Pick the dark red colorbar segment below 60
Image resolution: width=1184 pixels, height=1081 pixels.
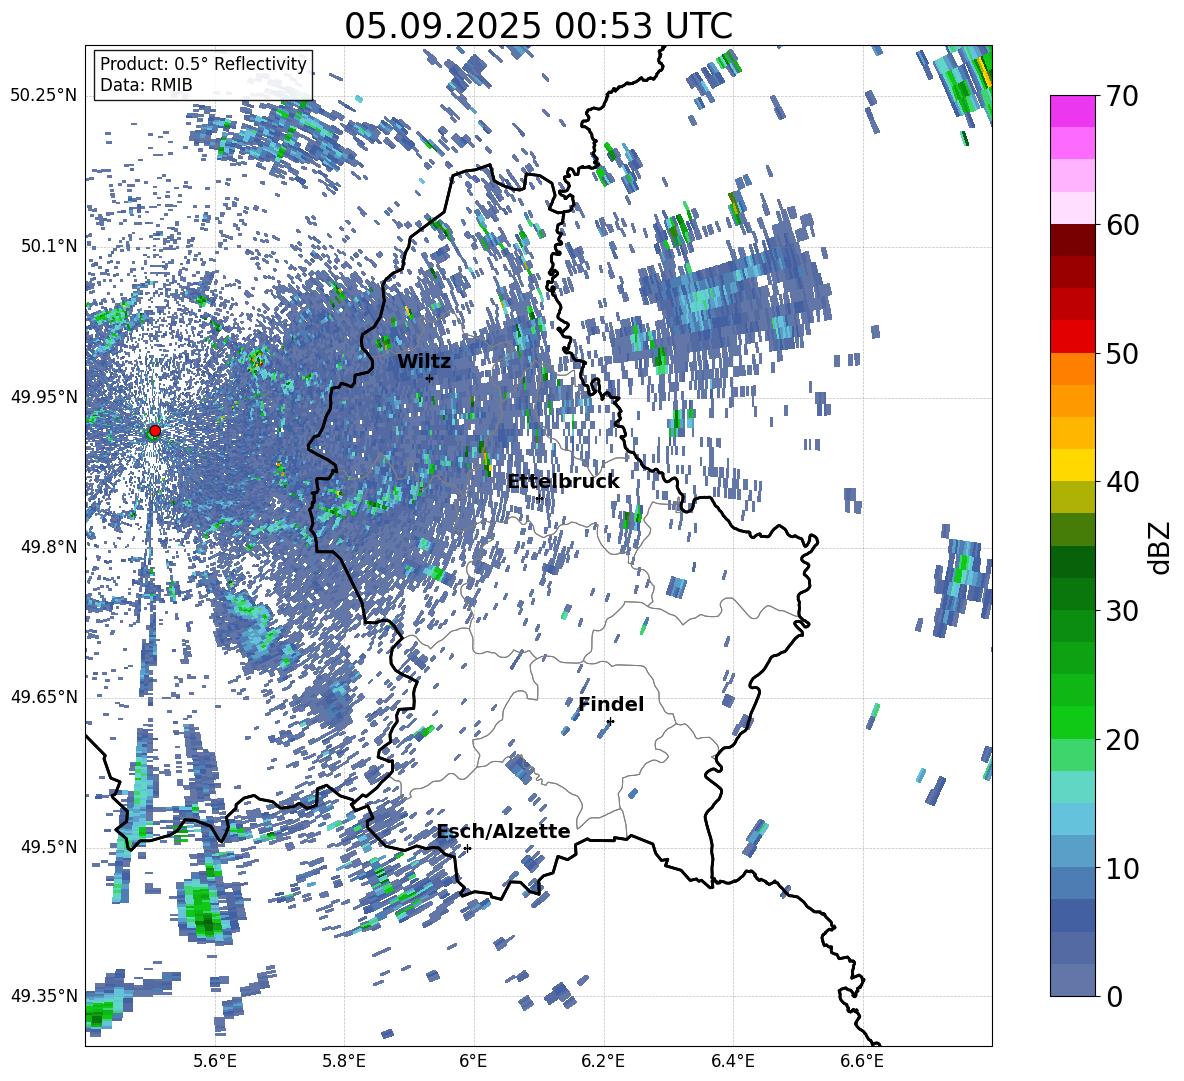pyautogui.click(x=1072, y=240)
